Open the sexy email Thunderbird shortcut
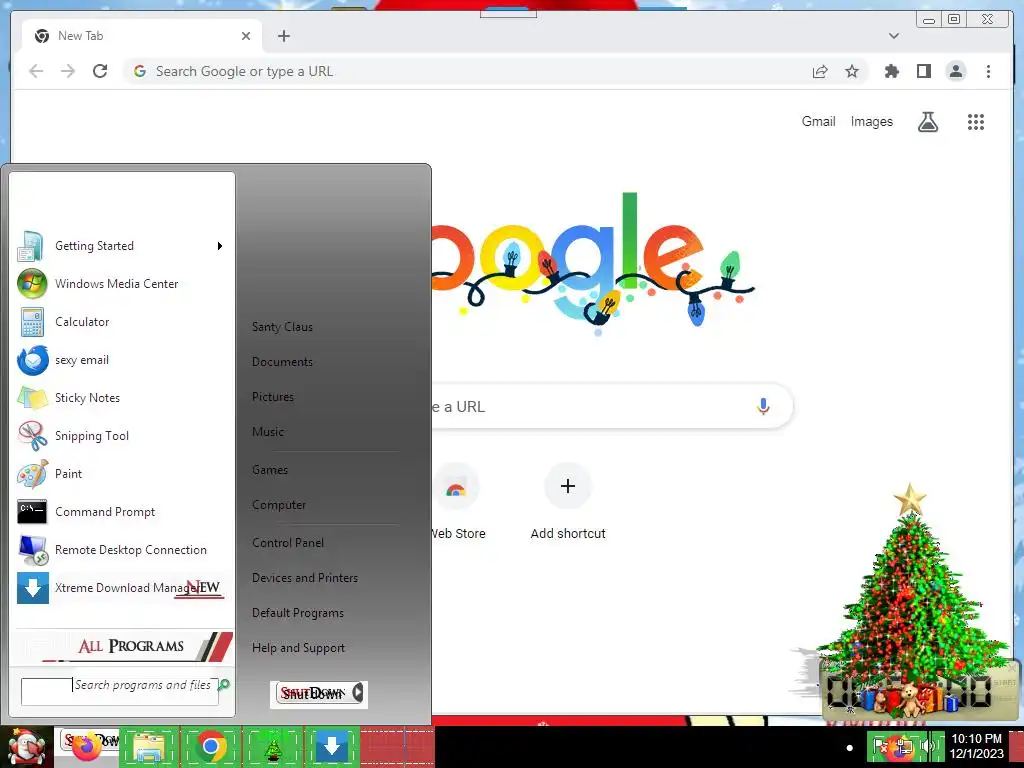Image resolution: width=1024 pixels, height=768 pixels. [121, 360]
